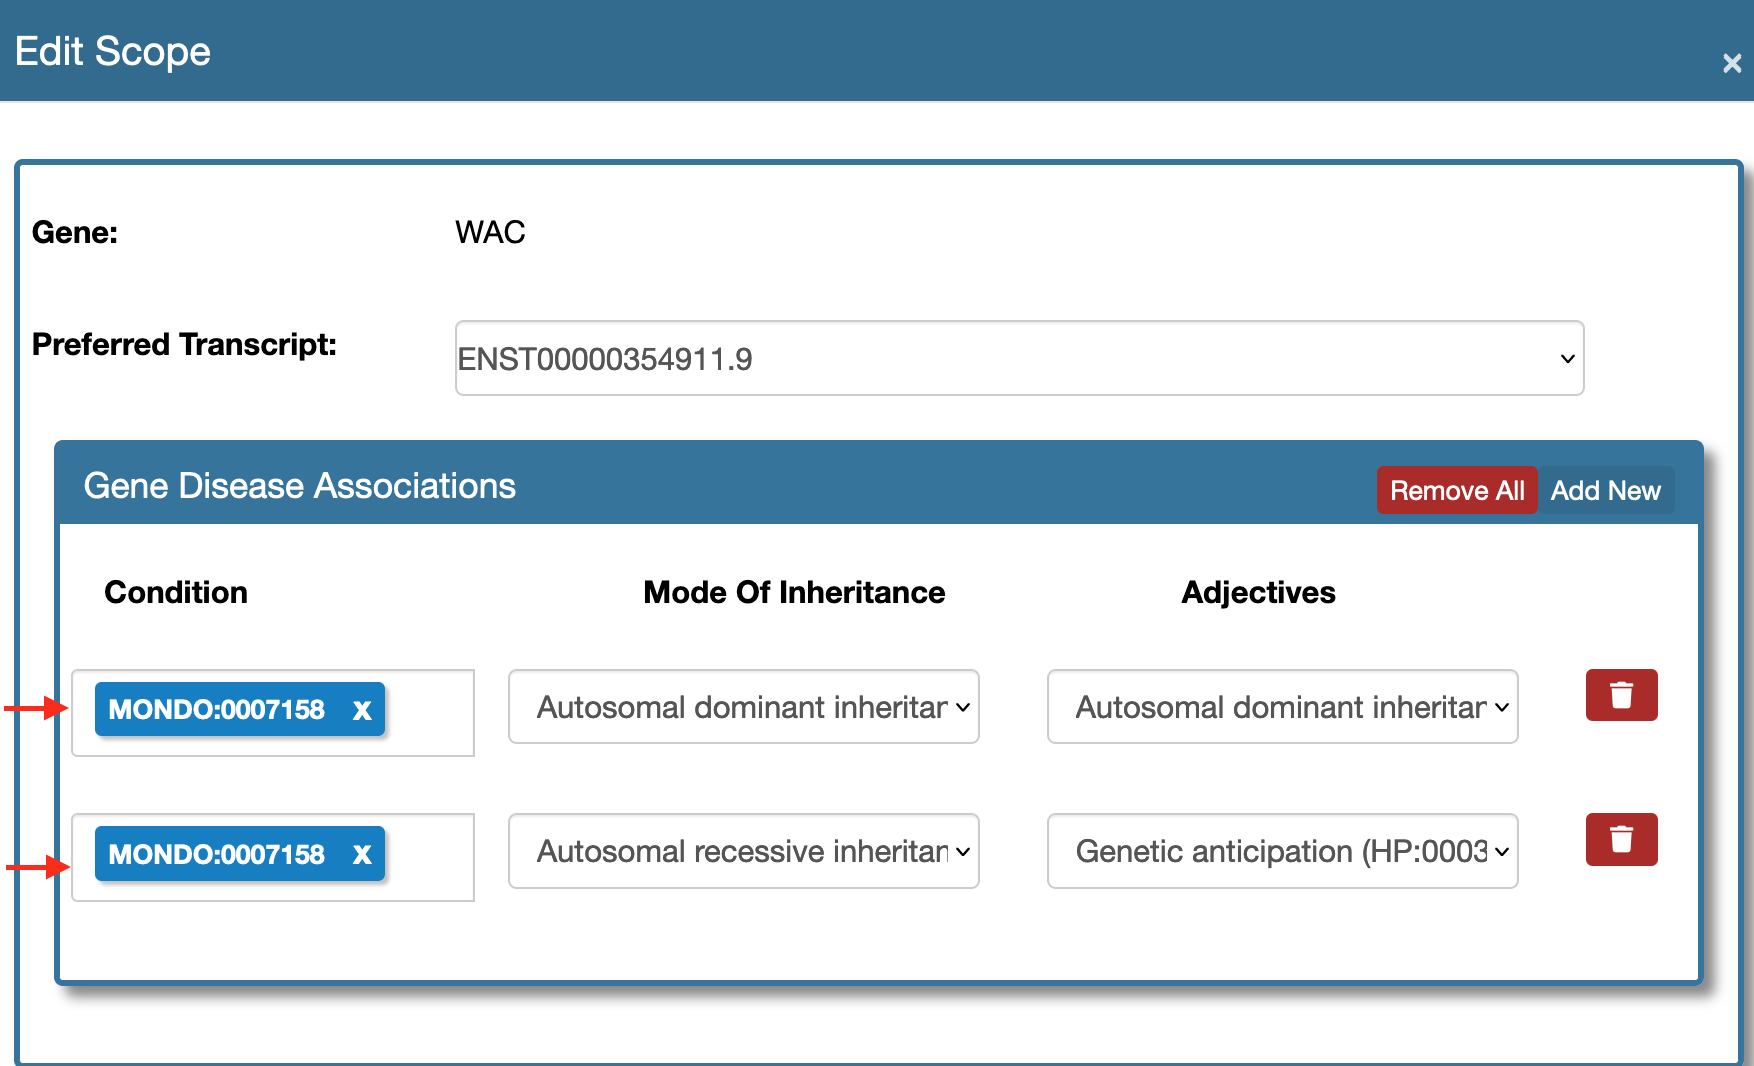Click the Remove All button
The width and height of the screenshot is (1754, 1066).
click(1456, 490)
